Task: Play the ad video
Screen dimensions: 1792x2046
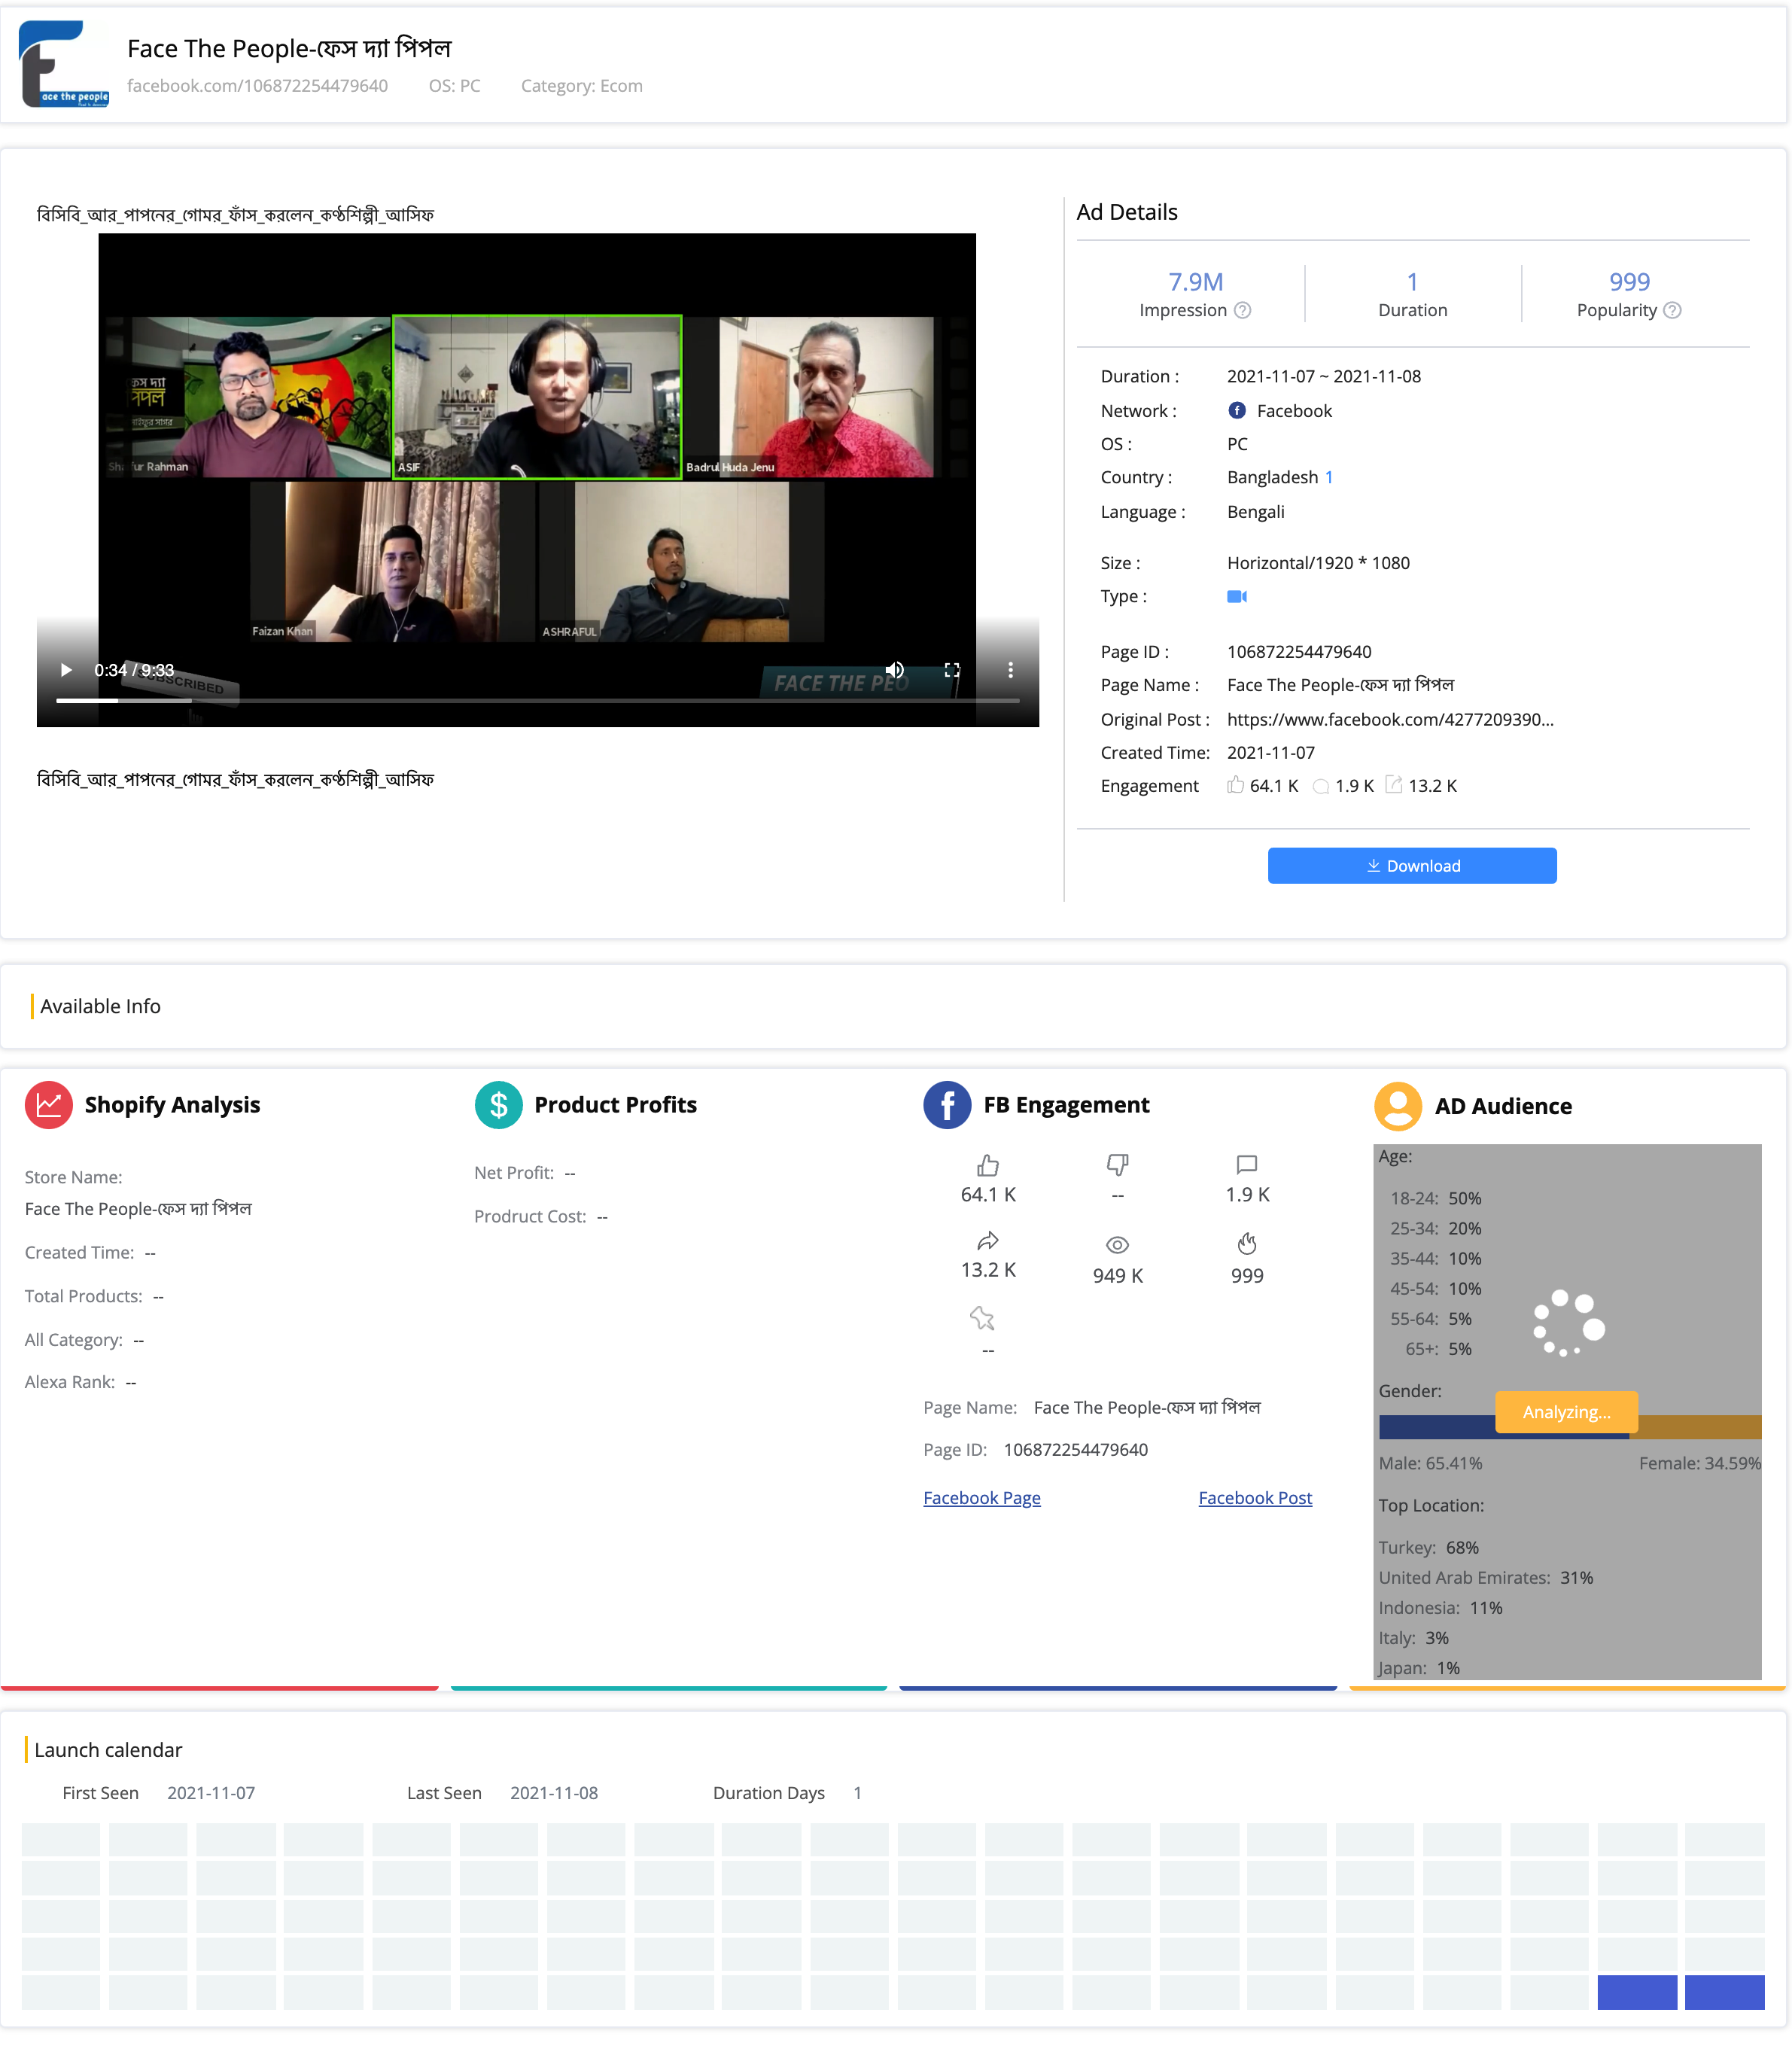Action: [66, 670]
